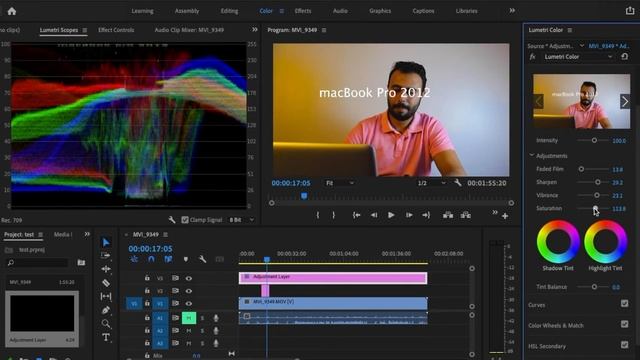Click the Lift button
The height and width of the screenshot is (360, 640).
[448, 215]
